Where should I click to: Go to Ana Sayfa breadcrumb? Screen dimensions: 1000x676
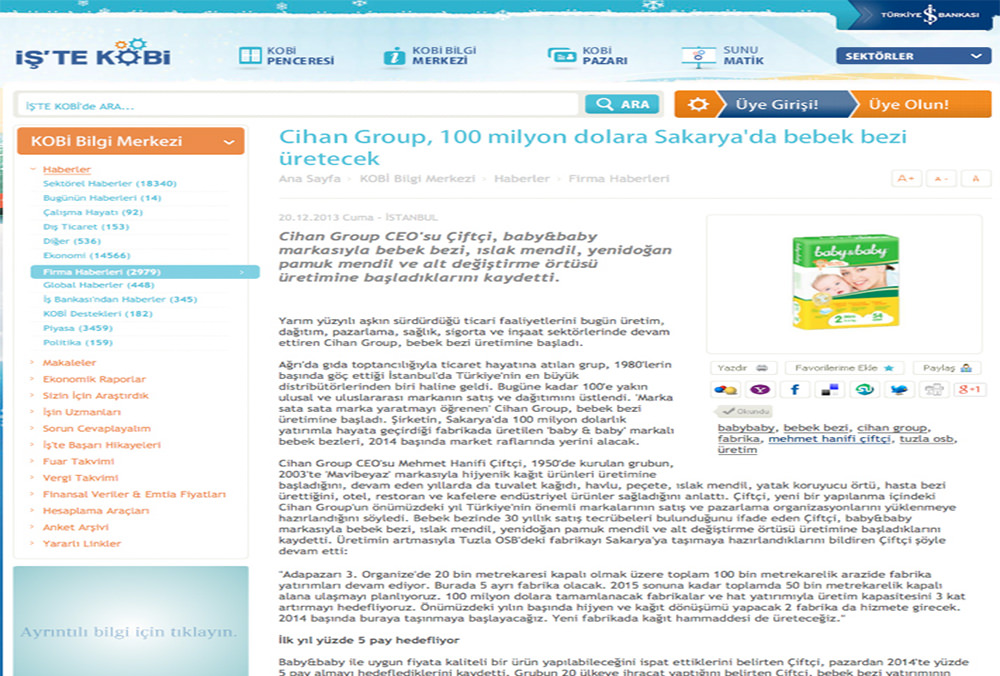pos(309,179)
